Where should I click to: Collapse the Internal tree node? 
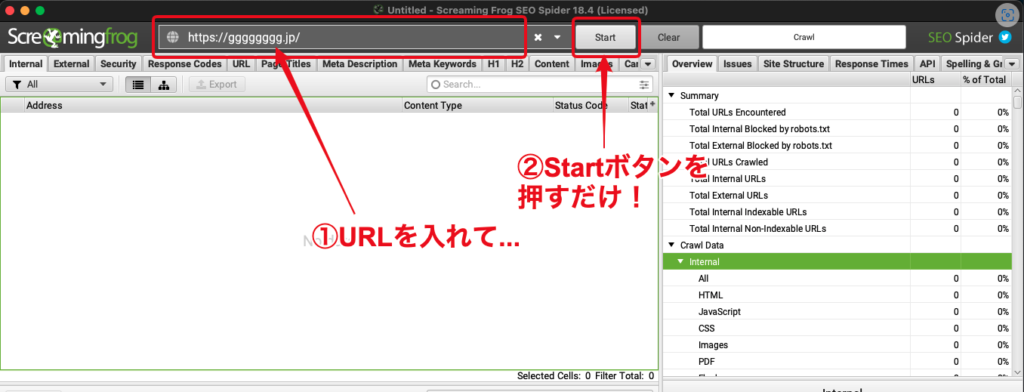coord(680,262)
